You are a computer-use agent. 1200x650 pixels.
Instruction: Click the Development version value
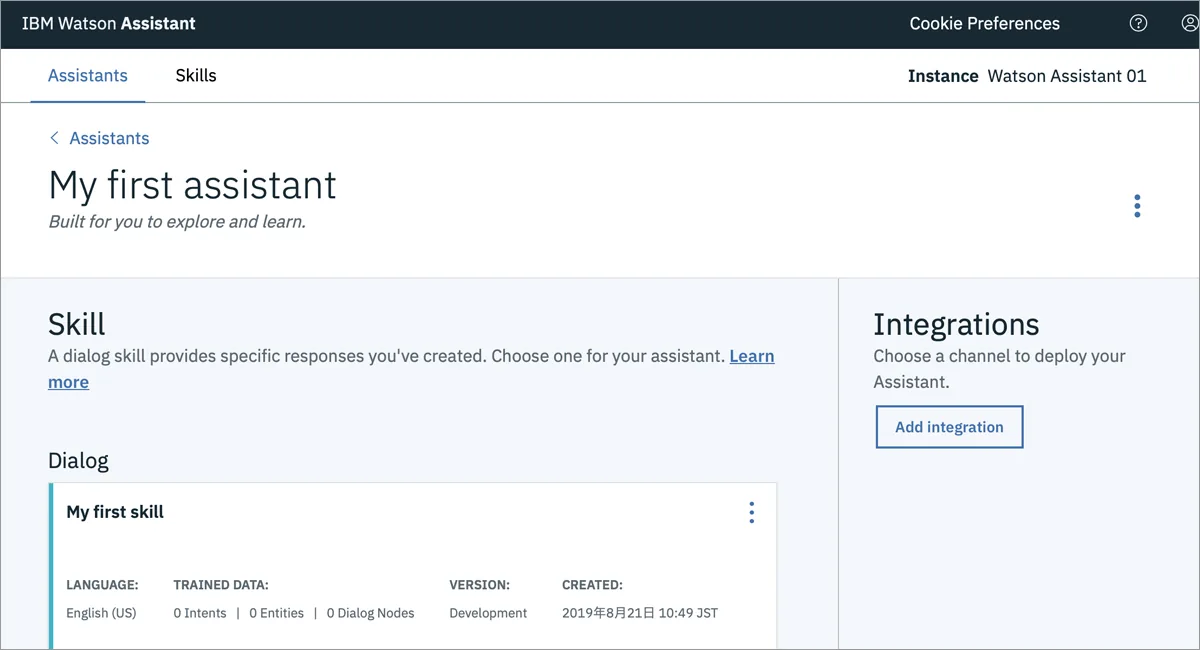tap(488, 613)
